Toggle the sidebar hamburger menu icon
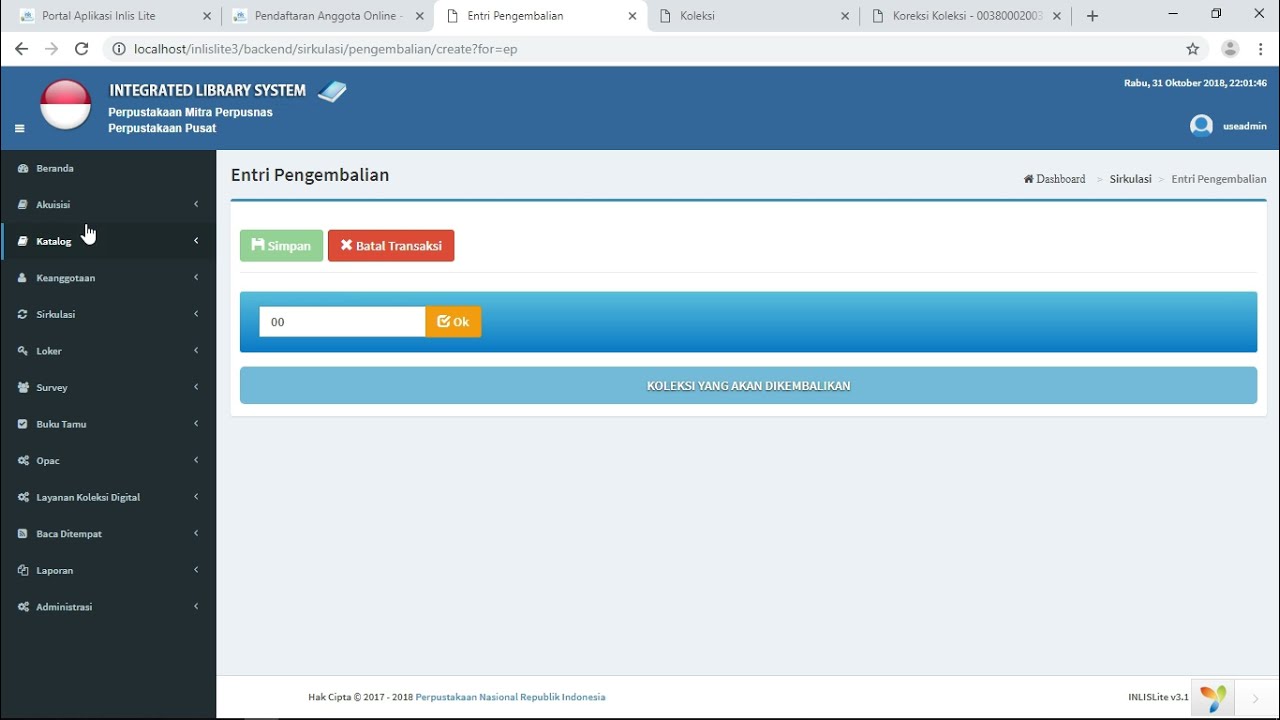The image size is (1280, 720). coord(19,128)
